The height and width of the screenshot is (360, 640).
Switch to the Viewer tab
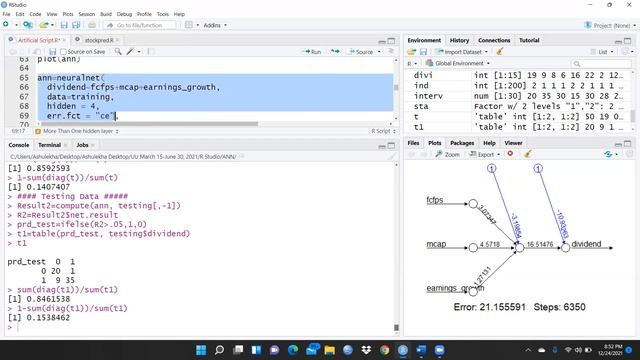tap(513, 143)
